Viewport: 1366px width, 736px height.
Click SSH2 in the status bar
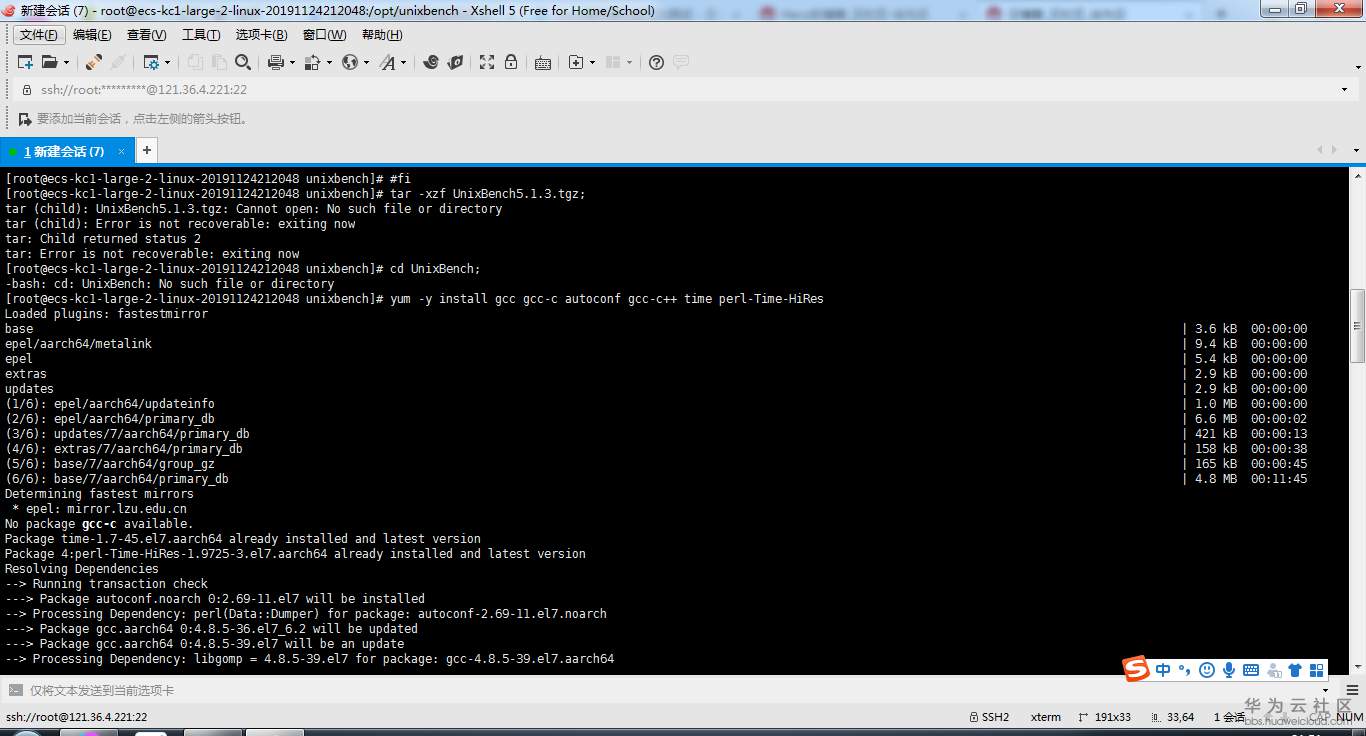point(989,717)
